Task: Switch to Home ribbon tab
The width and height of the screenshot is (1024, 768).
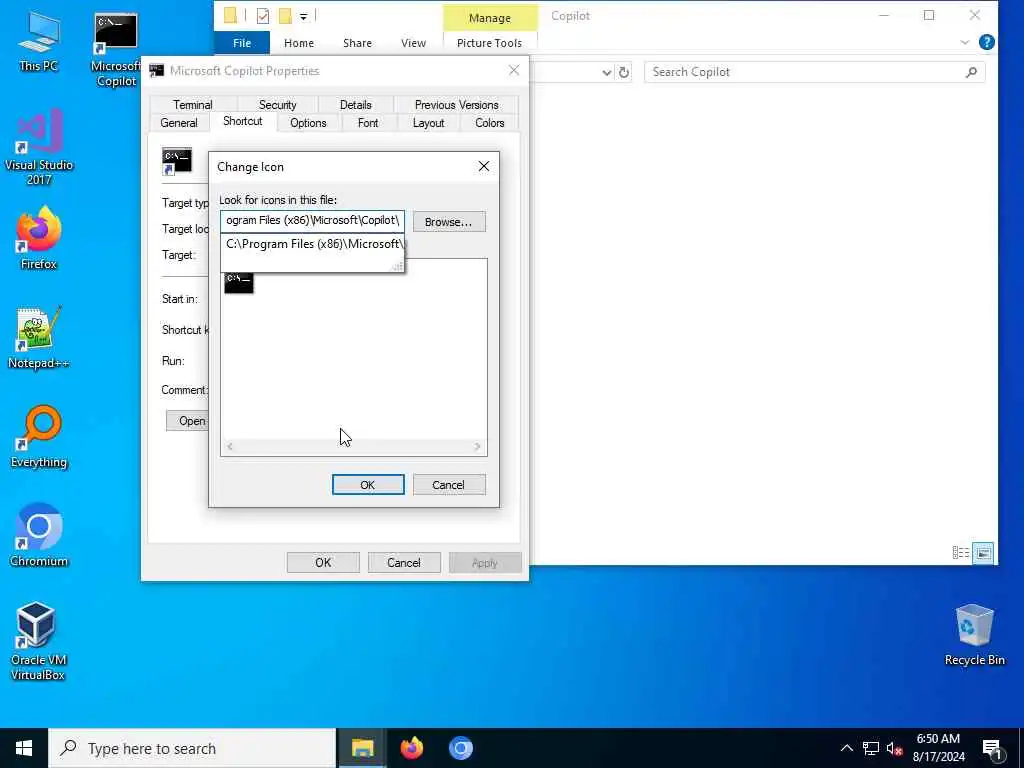Action: pos(299,43)
